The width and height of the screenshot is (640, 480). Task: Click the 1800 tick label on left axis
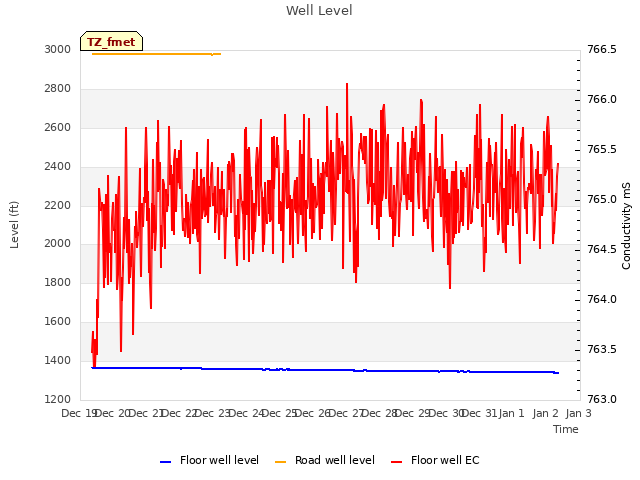pyautogui.click(x=58, y=282)
